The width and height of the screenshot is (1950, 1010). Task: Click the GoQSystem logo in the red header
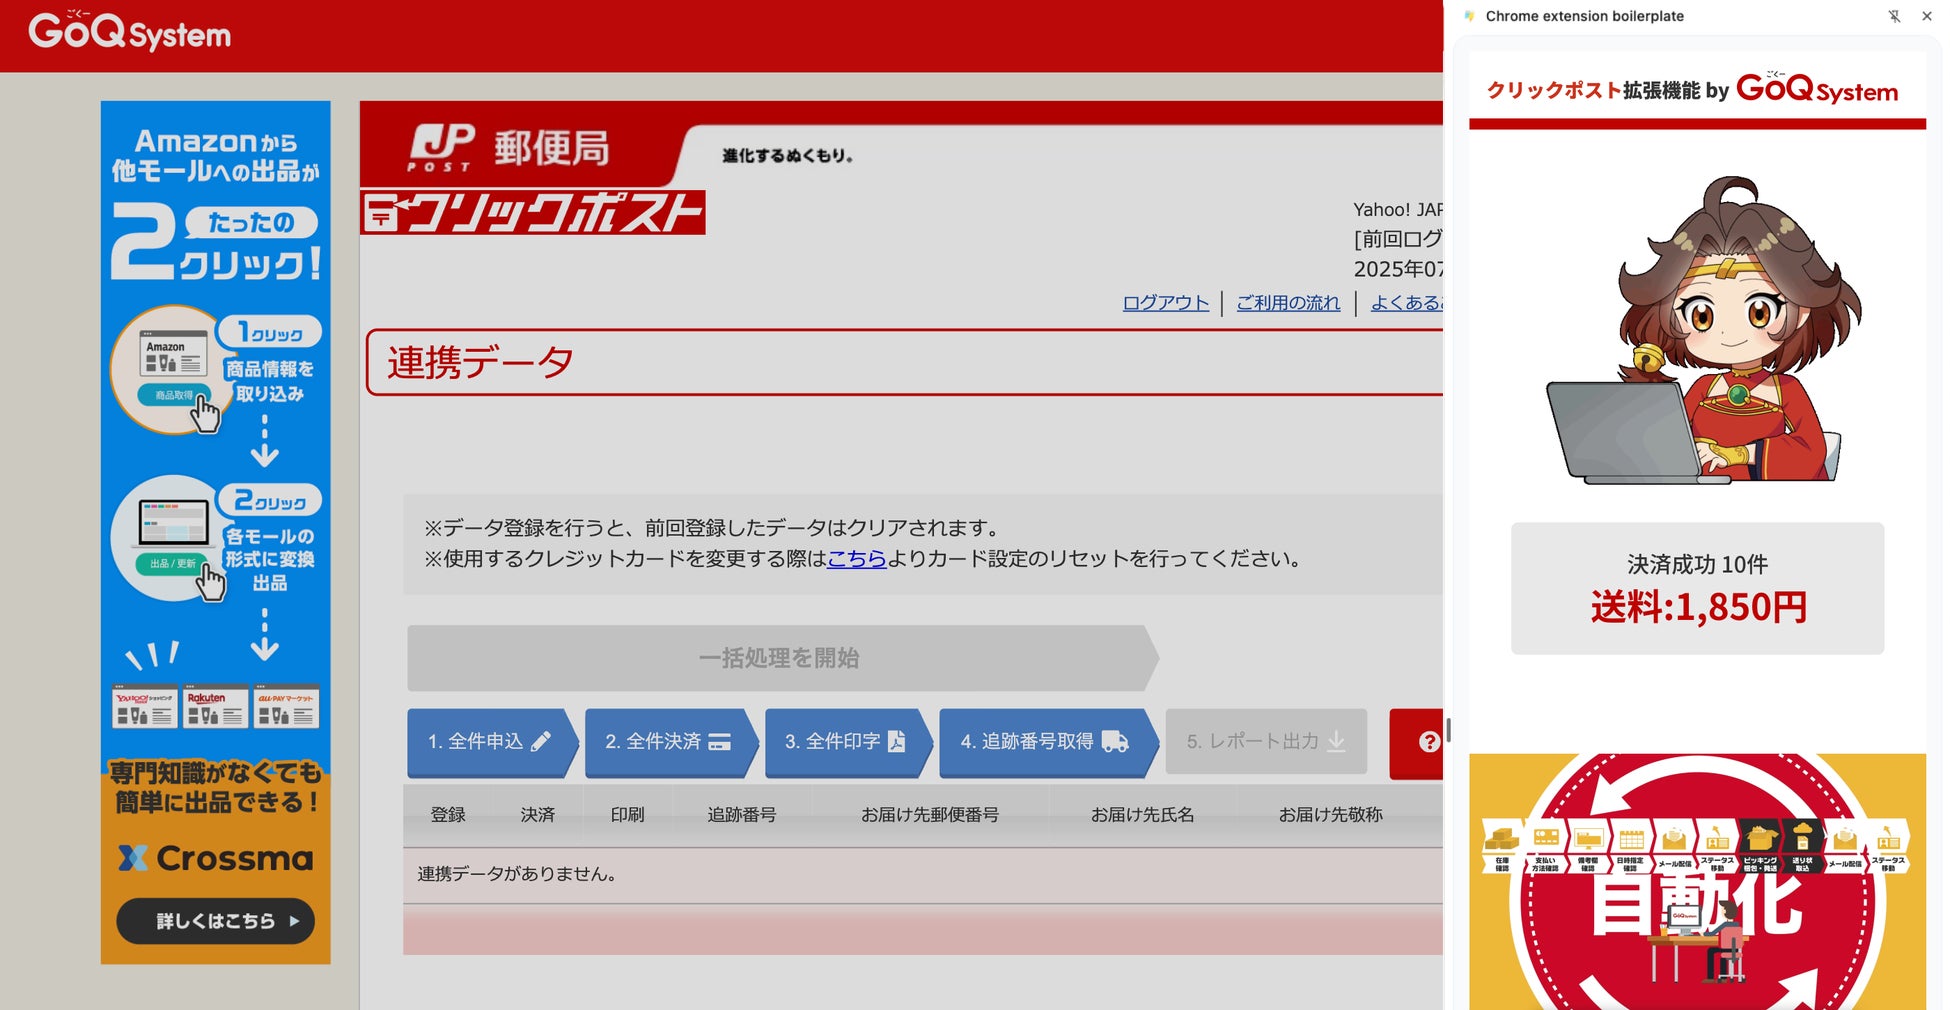[129, 31]
